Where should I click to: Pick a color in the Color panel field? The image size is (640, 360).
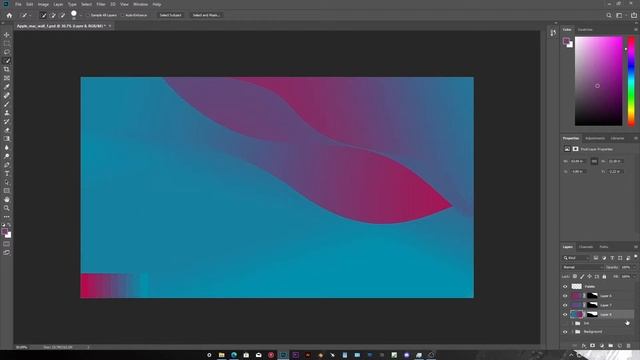click(598, 81)
